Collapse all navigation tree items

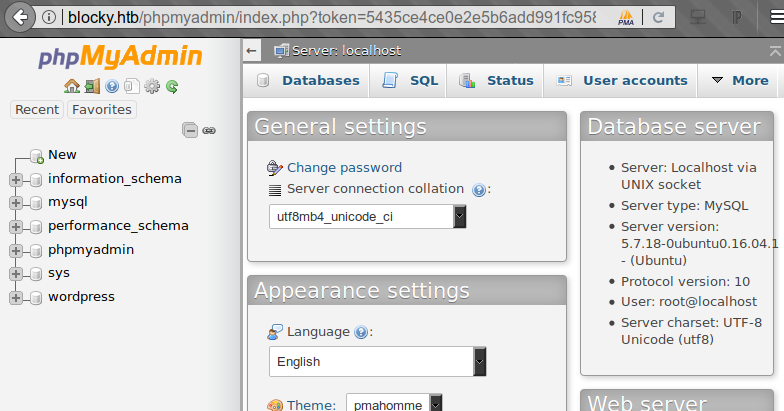click(x=190, y=130)
